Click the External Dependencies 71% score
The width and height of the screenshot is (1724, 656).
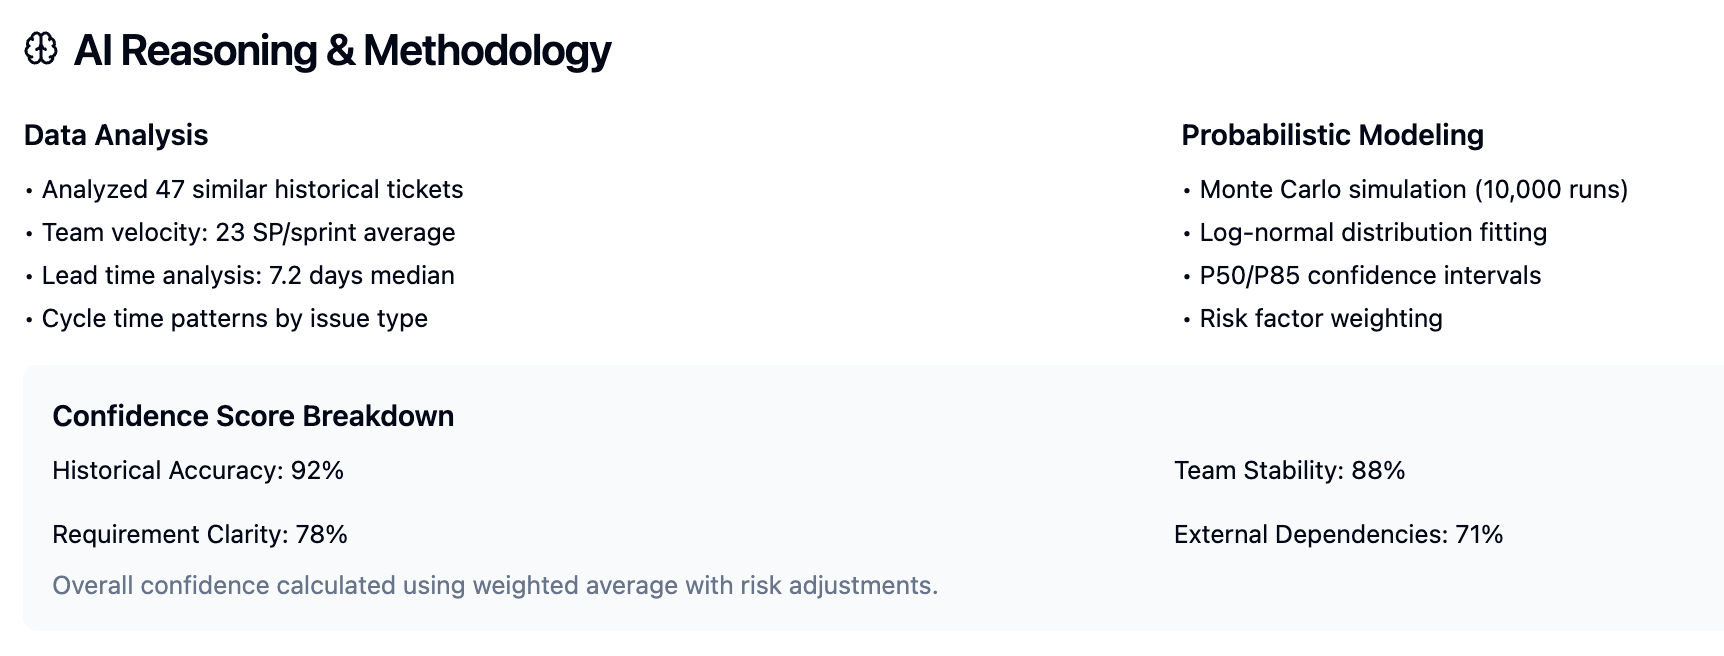tap(1338, 535)
